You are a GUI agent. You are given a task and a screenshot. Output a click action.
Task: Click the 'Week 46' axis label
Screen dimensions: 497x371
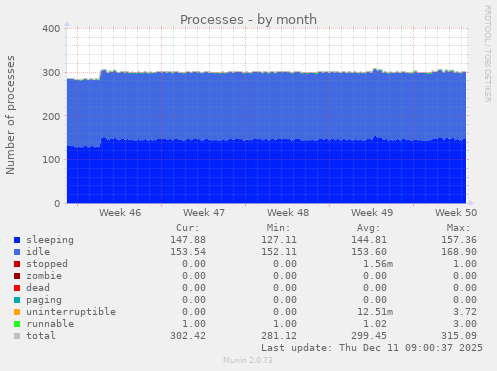120,213
